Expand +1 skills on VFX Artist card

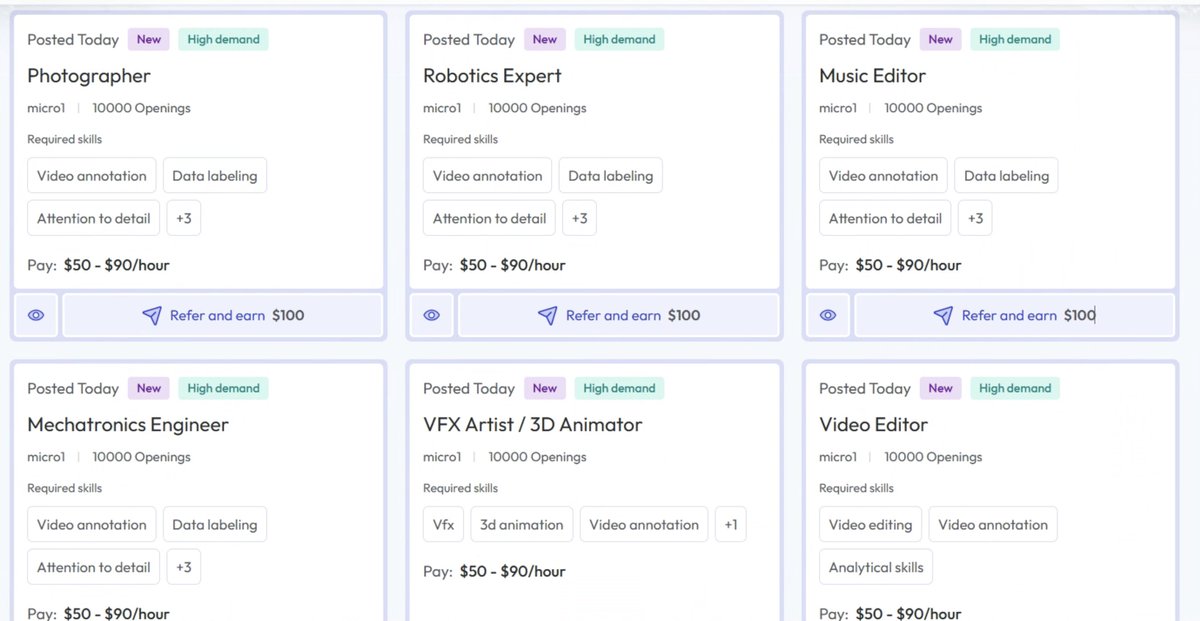731,524
